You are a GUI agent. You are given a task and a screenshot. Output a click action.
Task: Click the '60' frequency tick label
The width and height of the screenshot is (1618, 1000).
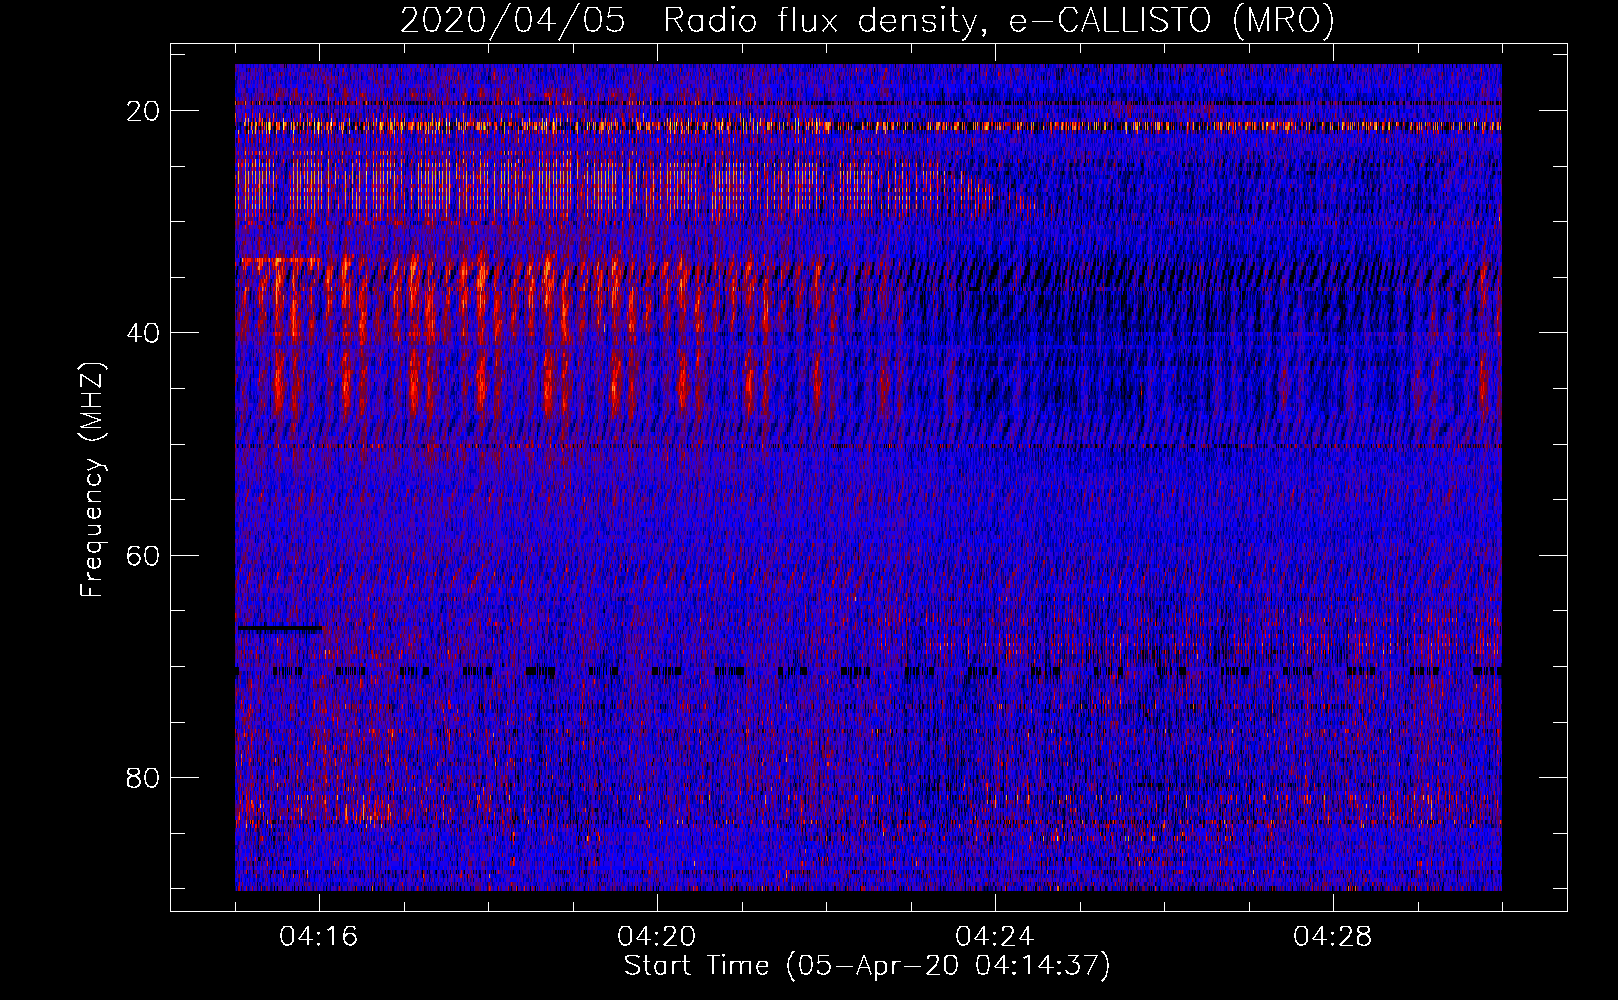[x=143, y=555]
